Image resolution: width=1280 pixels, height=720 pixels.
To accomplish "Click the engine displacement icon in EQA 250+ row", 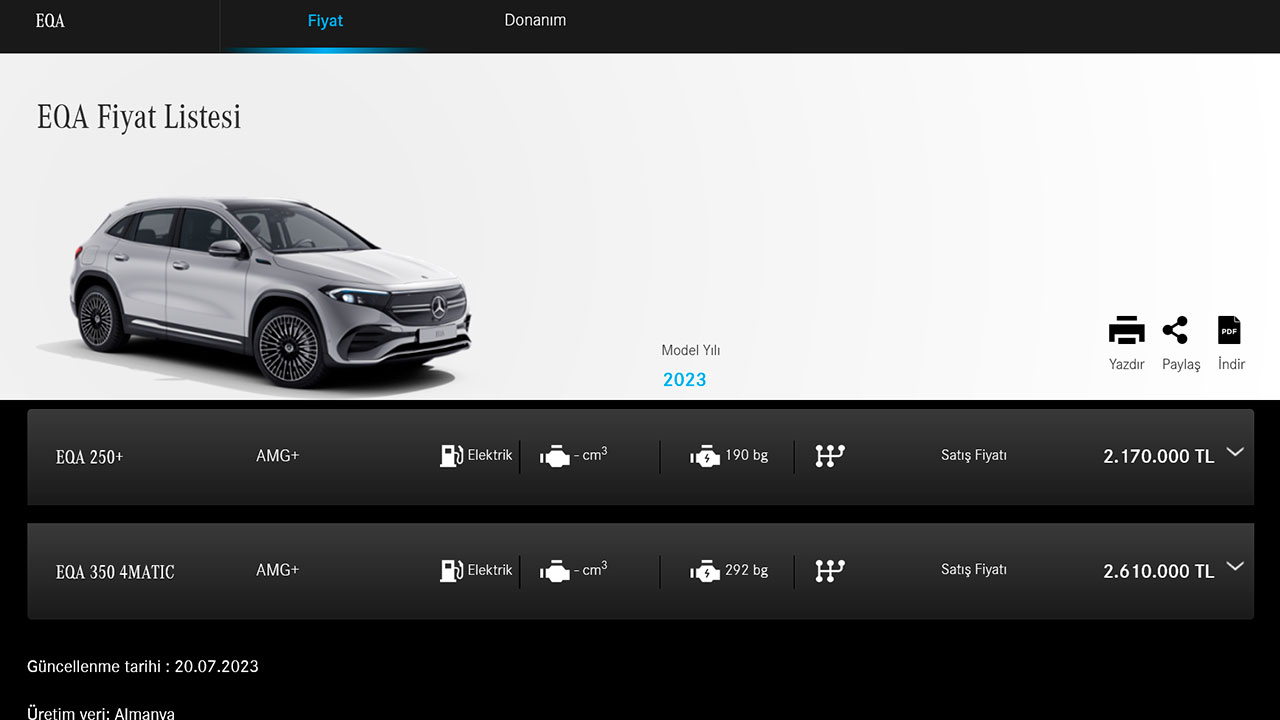I will (x=554, y=457).
